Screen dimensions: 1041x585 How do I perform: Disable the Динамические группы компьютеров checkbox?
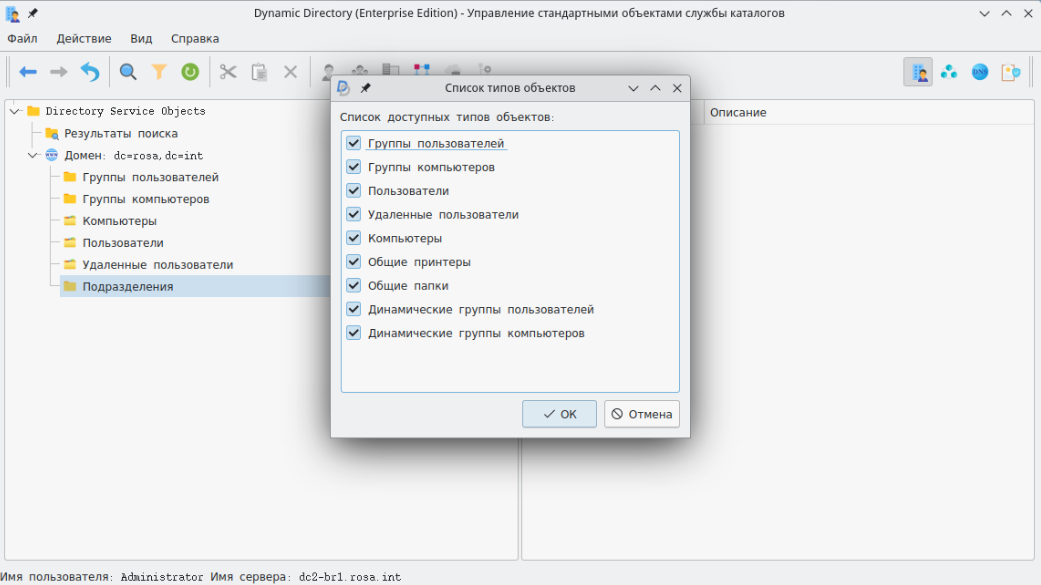[x=353, y=333]
